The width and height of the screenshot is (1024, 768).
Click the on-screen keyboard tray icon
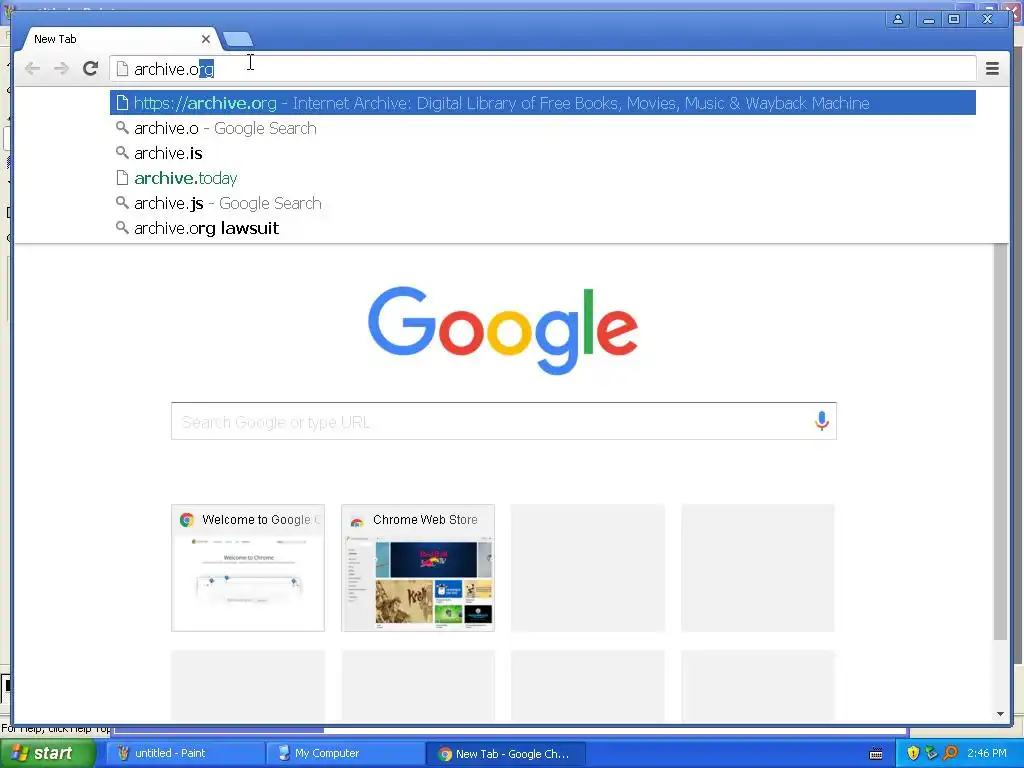click(876, 754)
